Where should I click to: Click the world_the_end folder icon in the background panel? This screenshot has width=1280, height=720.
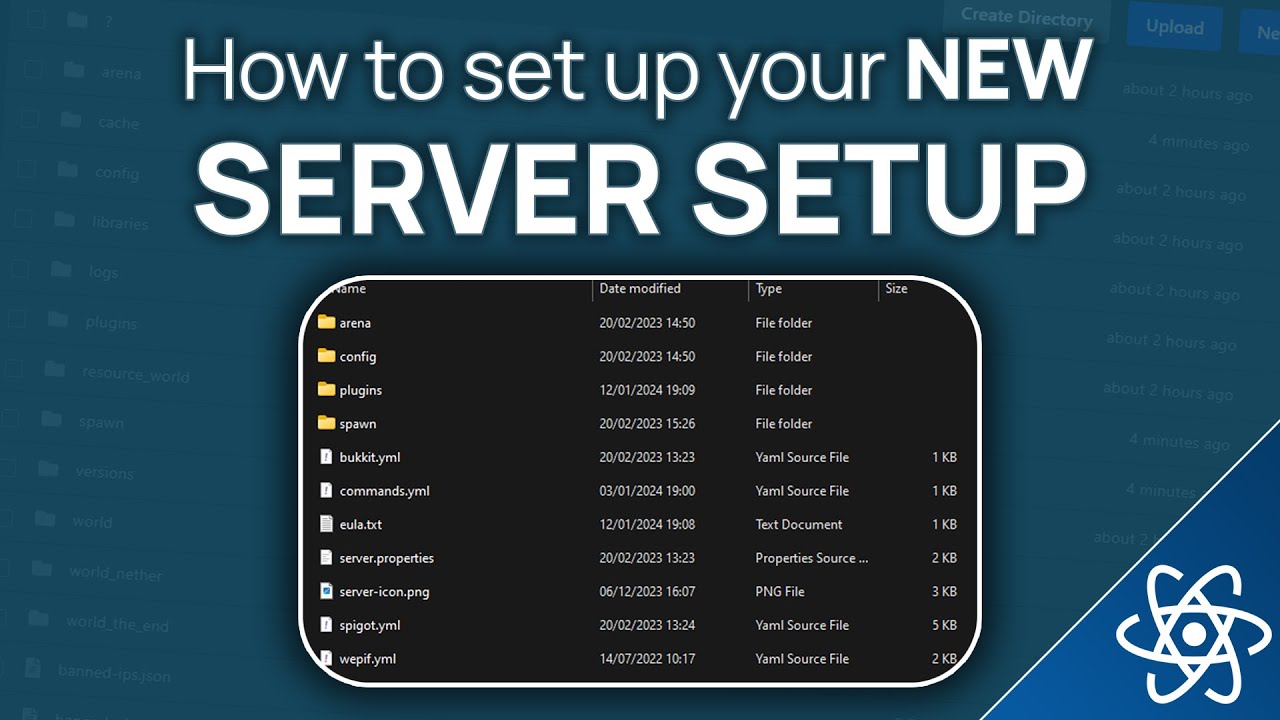38,617
